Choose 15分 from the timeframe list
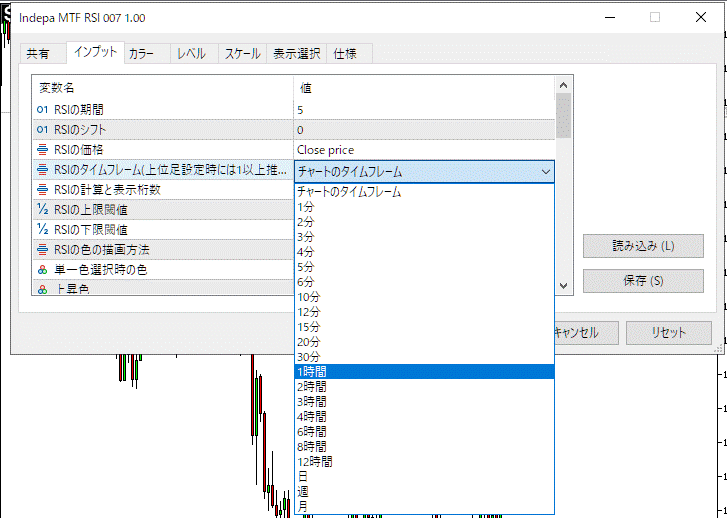727x518 pixels. pyautogui.click(x=424, y=326)
